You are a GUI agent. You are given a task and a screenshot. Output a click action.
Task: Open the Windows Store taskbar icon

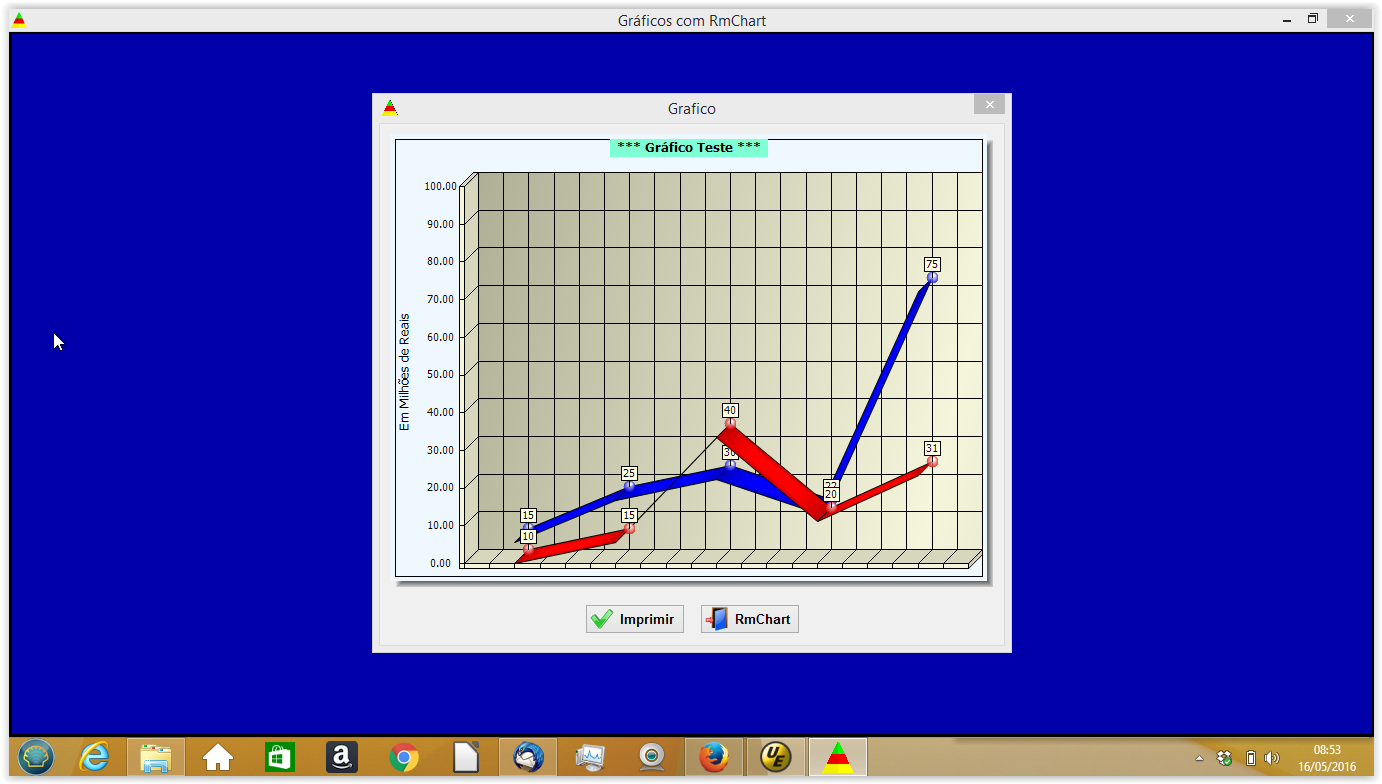pyautogui.click(x=280, y=758)
